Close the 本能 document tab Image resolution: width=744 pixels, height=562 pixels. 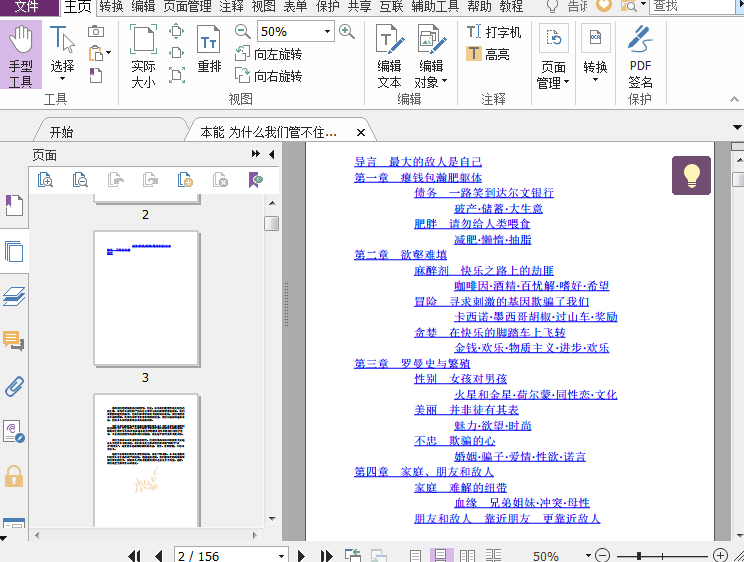[361, 132]
